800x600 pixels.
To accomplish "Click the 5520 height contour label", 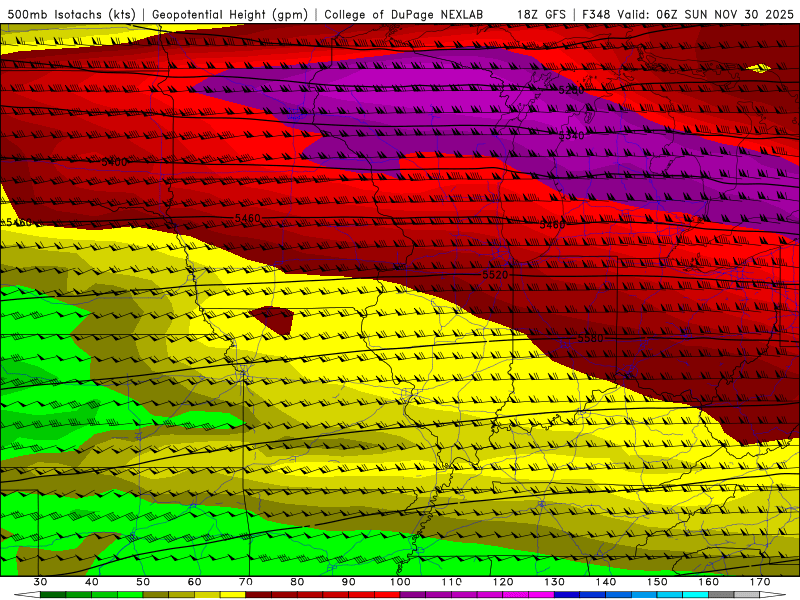I will (x=495, y=275).
